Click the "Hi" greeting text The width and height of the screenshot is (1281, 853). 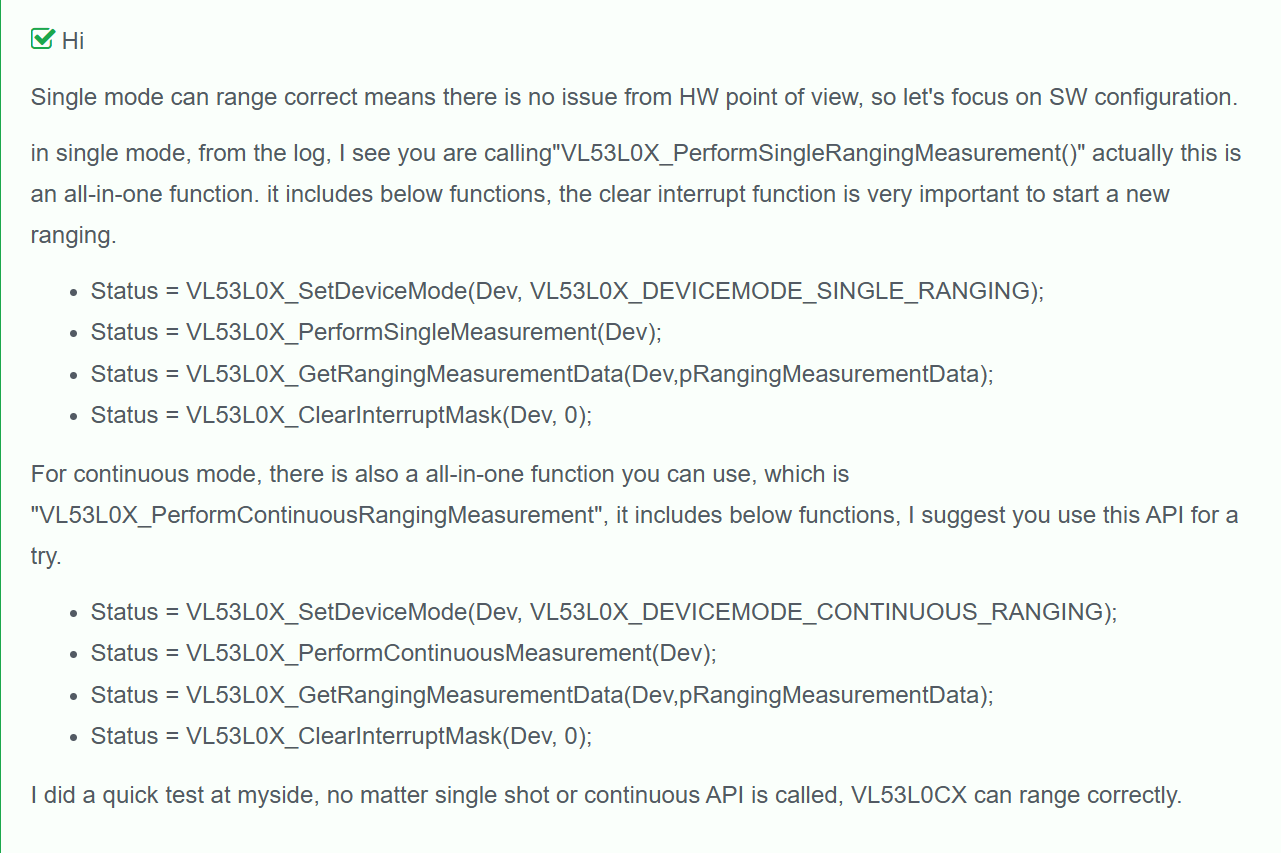pos(73,41)
